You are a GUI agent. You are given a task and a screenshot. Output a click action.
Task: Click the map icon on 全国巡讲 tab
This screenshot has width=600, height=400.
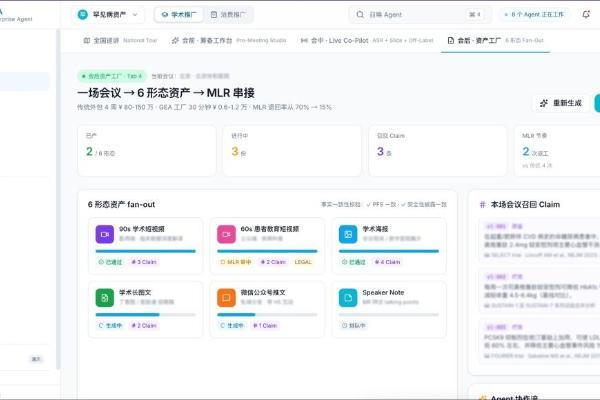click(87, 40)
